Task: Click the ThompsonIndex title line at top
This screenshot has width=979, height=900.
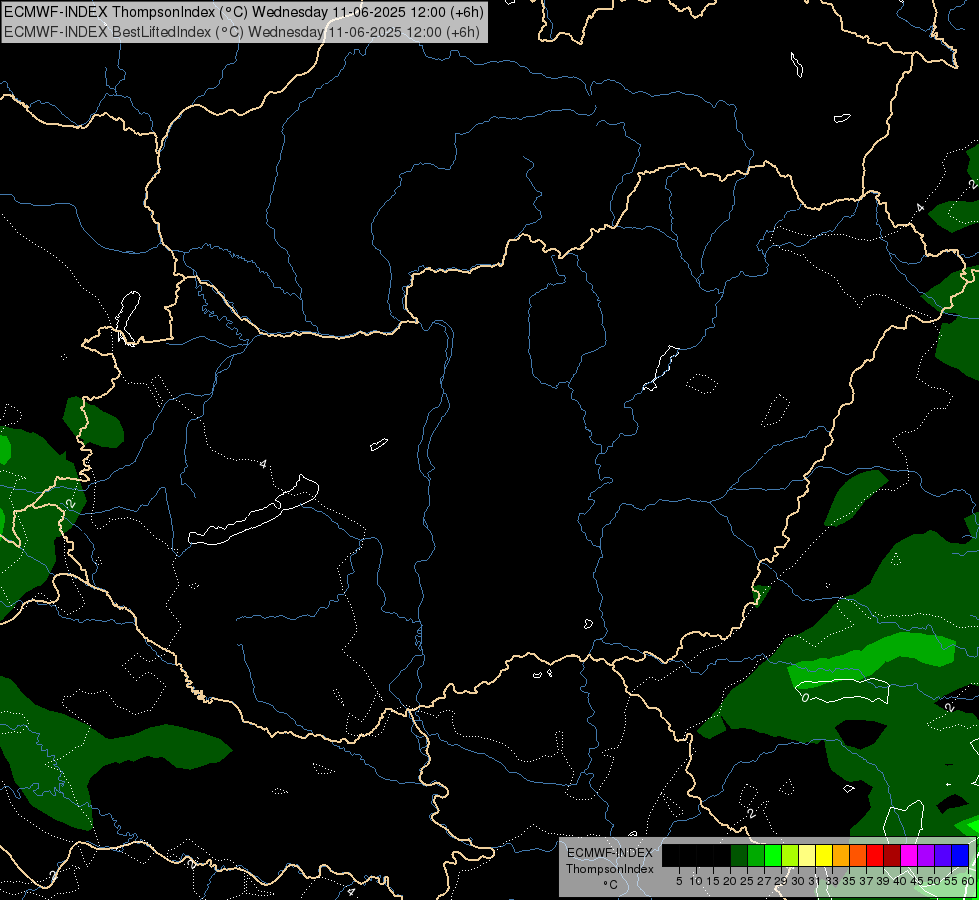Action: (244, 12)
